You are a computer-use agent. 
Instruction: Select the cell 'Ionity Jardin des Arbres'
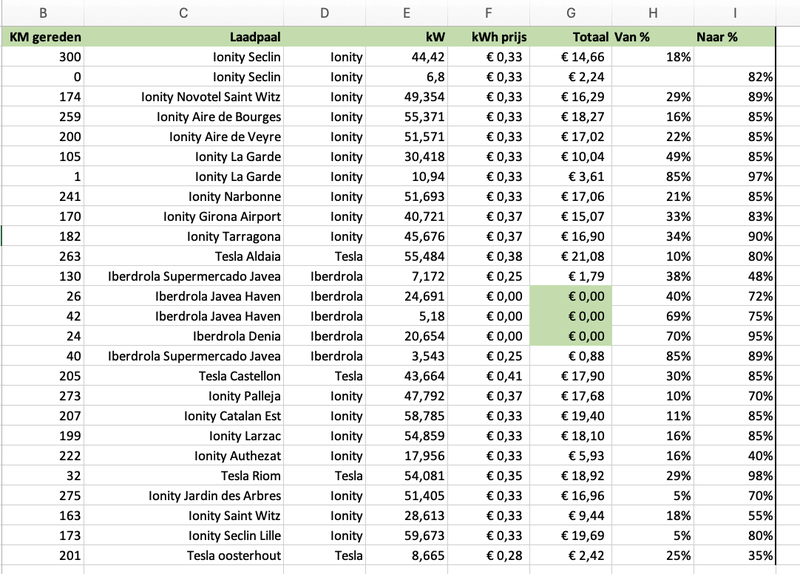point(184,495)
